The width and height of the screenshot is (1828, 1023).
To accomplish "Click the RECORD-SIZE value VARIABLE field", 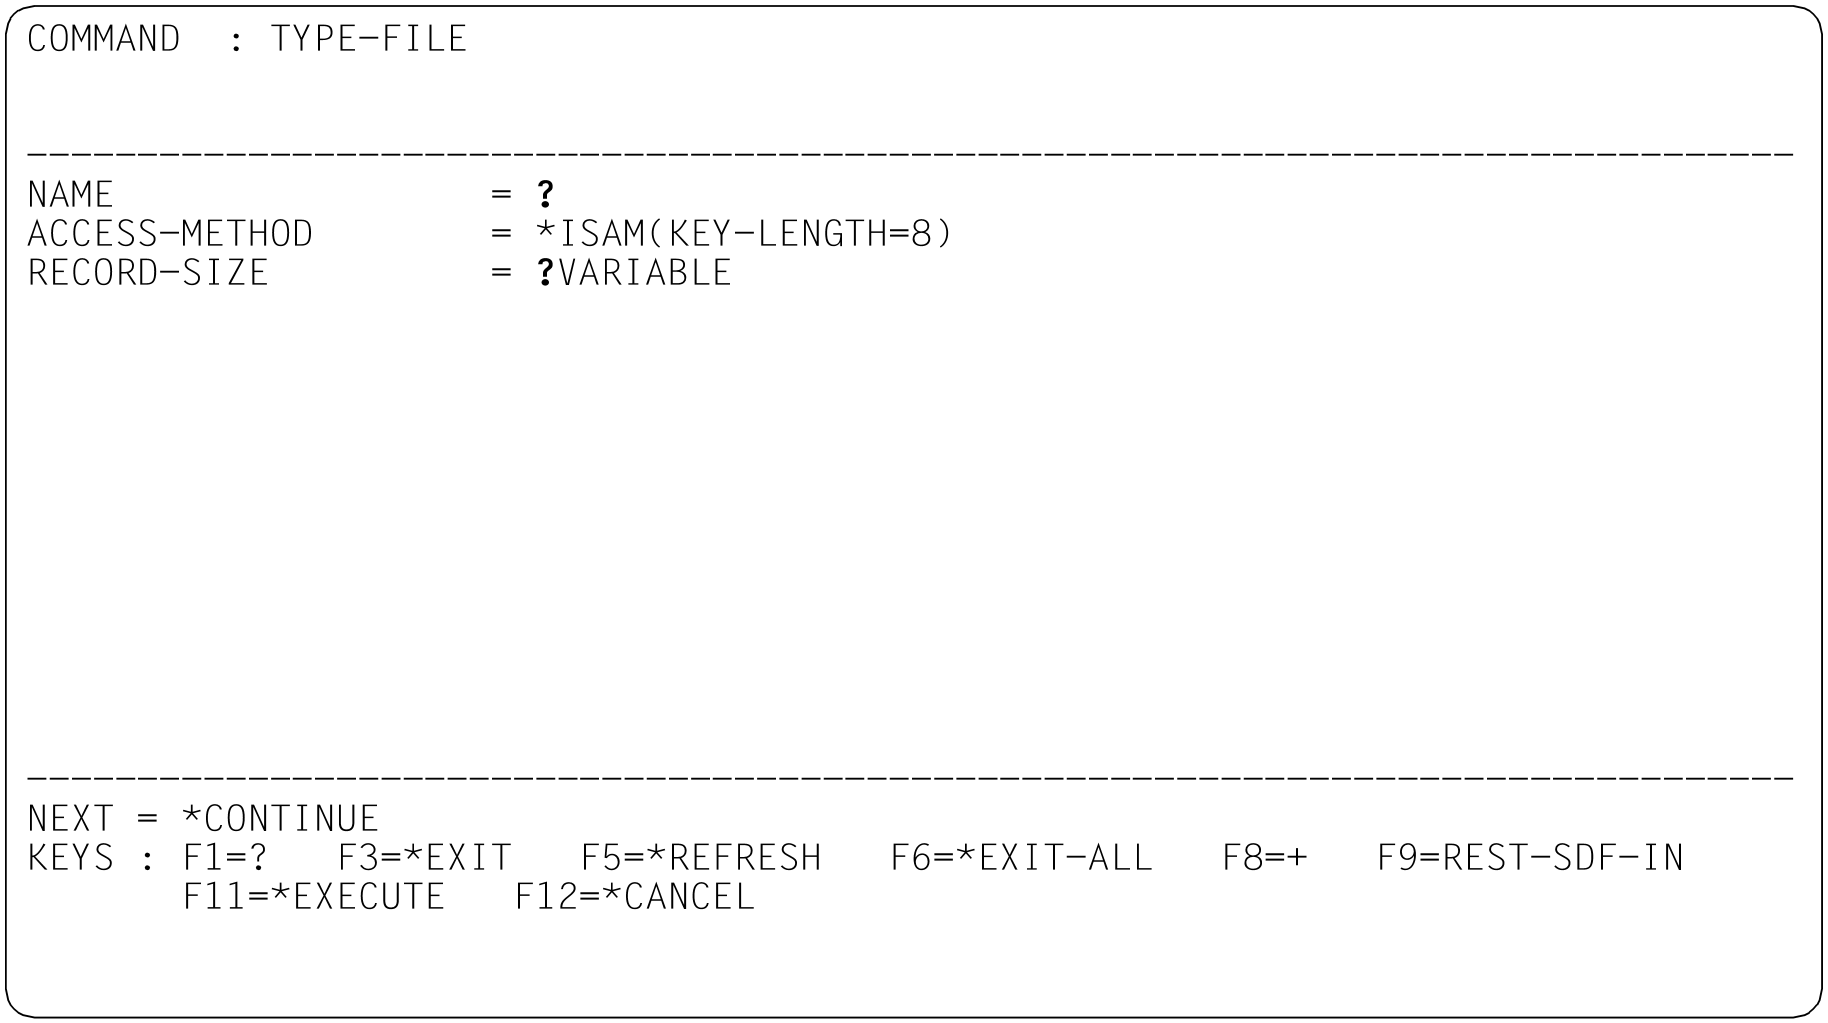I will click(x=645, y=273).
